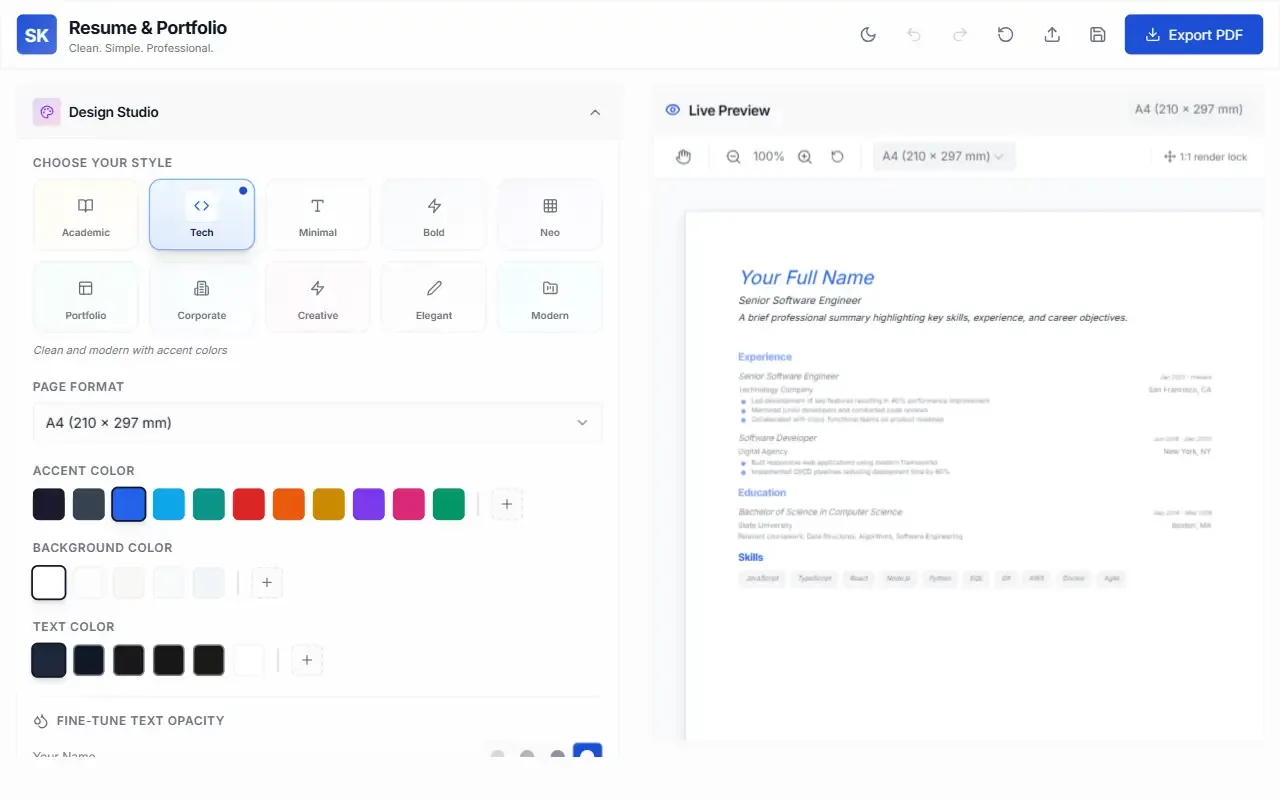Click the Export PDF button
This screenshot has width=1280, height=800.
pyautogui.click(x=1194, y=35)
